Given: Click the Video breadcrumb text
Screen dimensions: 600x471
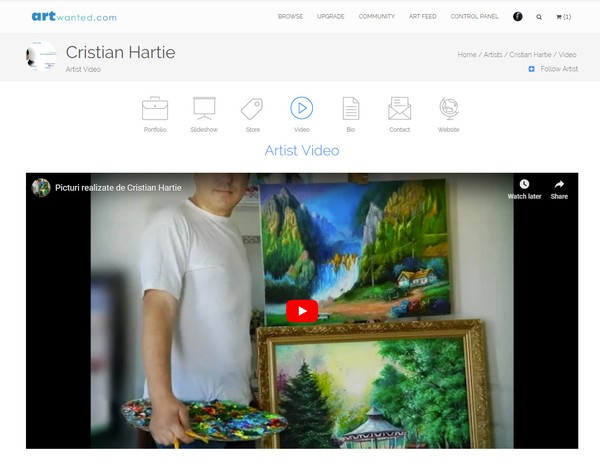Looking at the screenshot, I should click(x=567, y=55).
